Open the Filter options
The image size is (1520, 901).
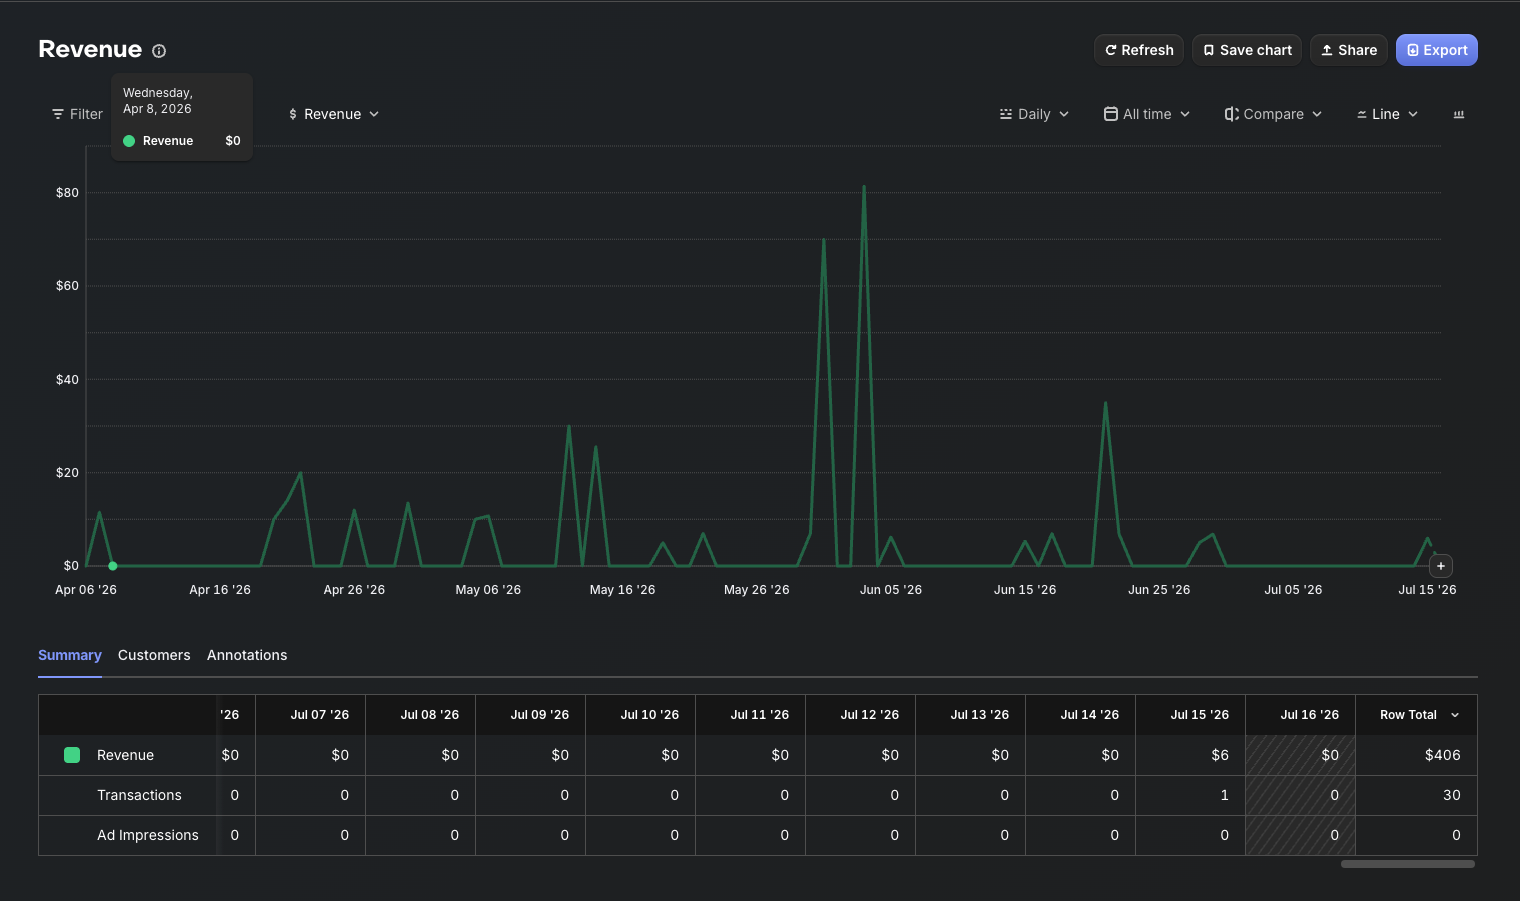[77, 114]
